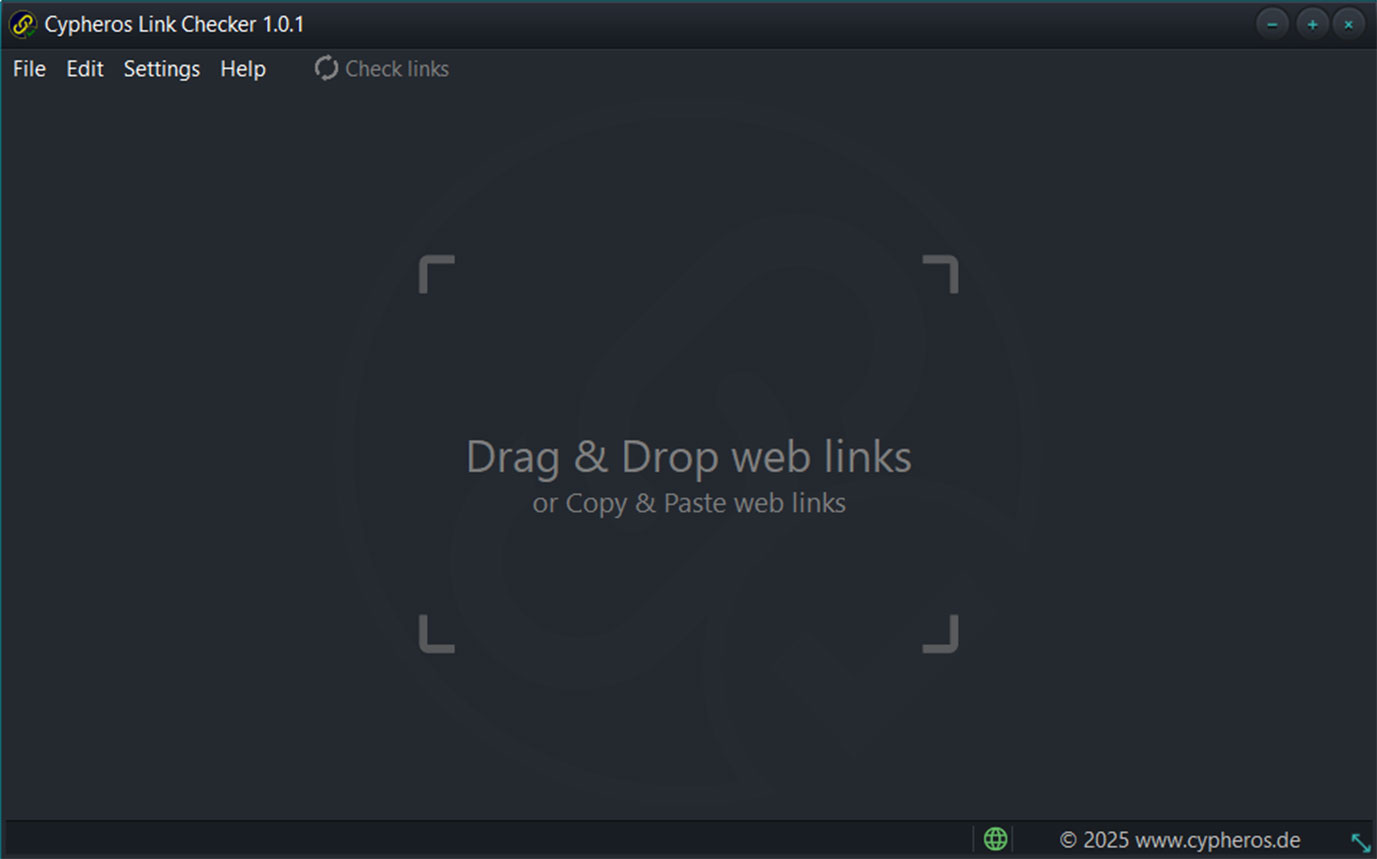Click the Cypheros Link Checker title text

173,24
